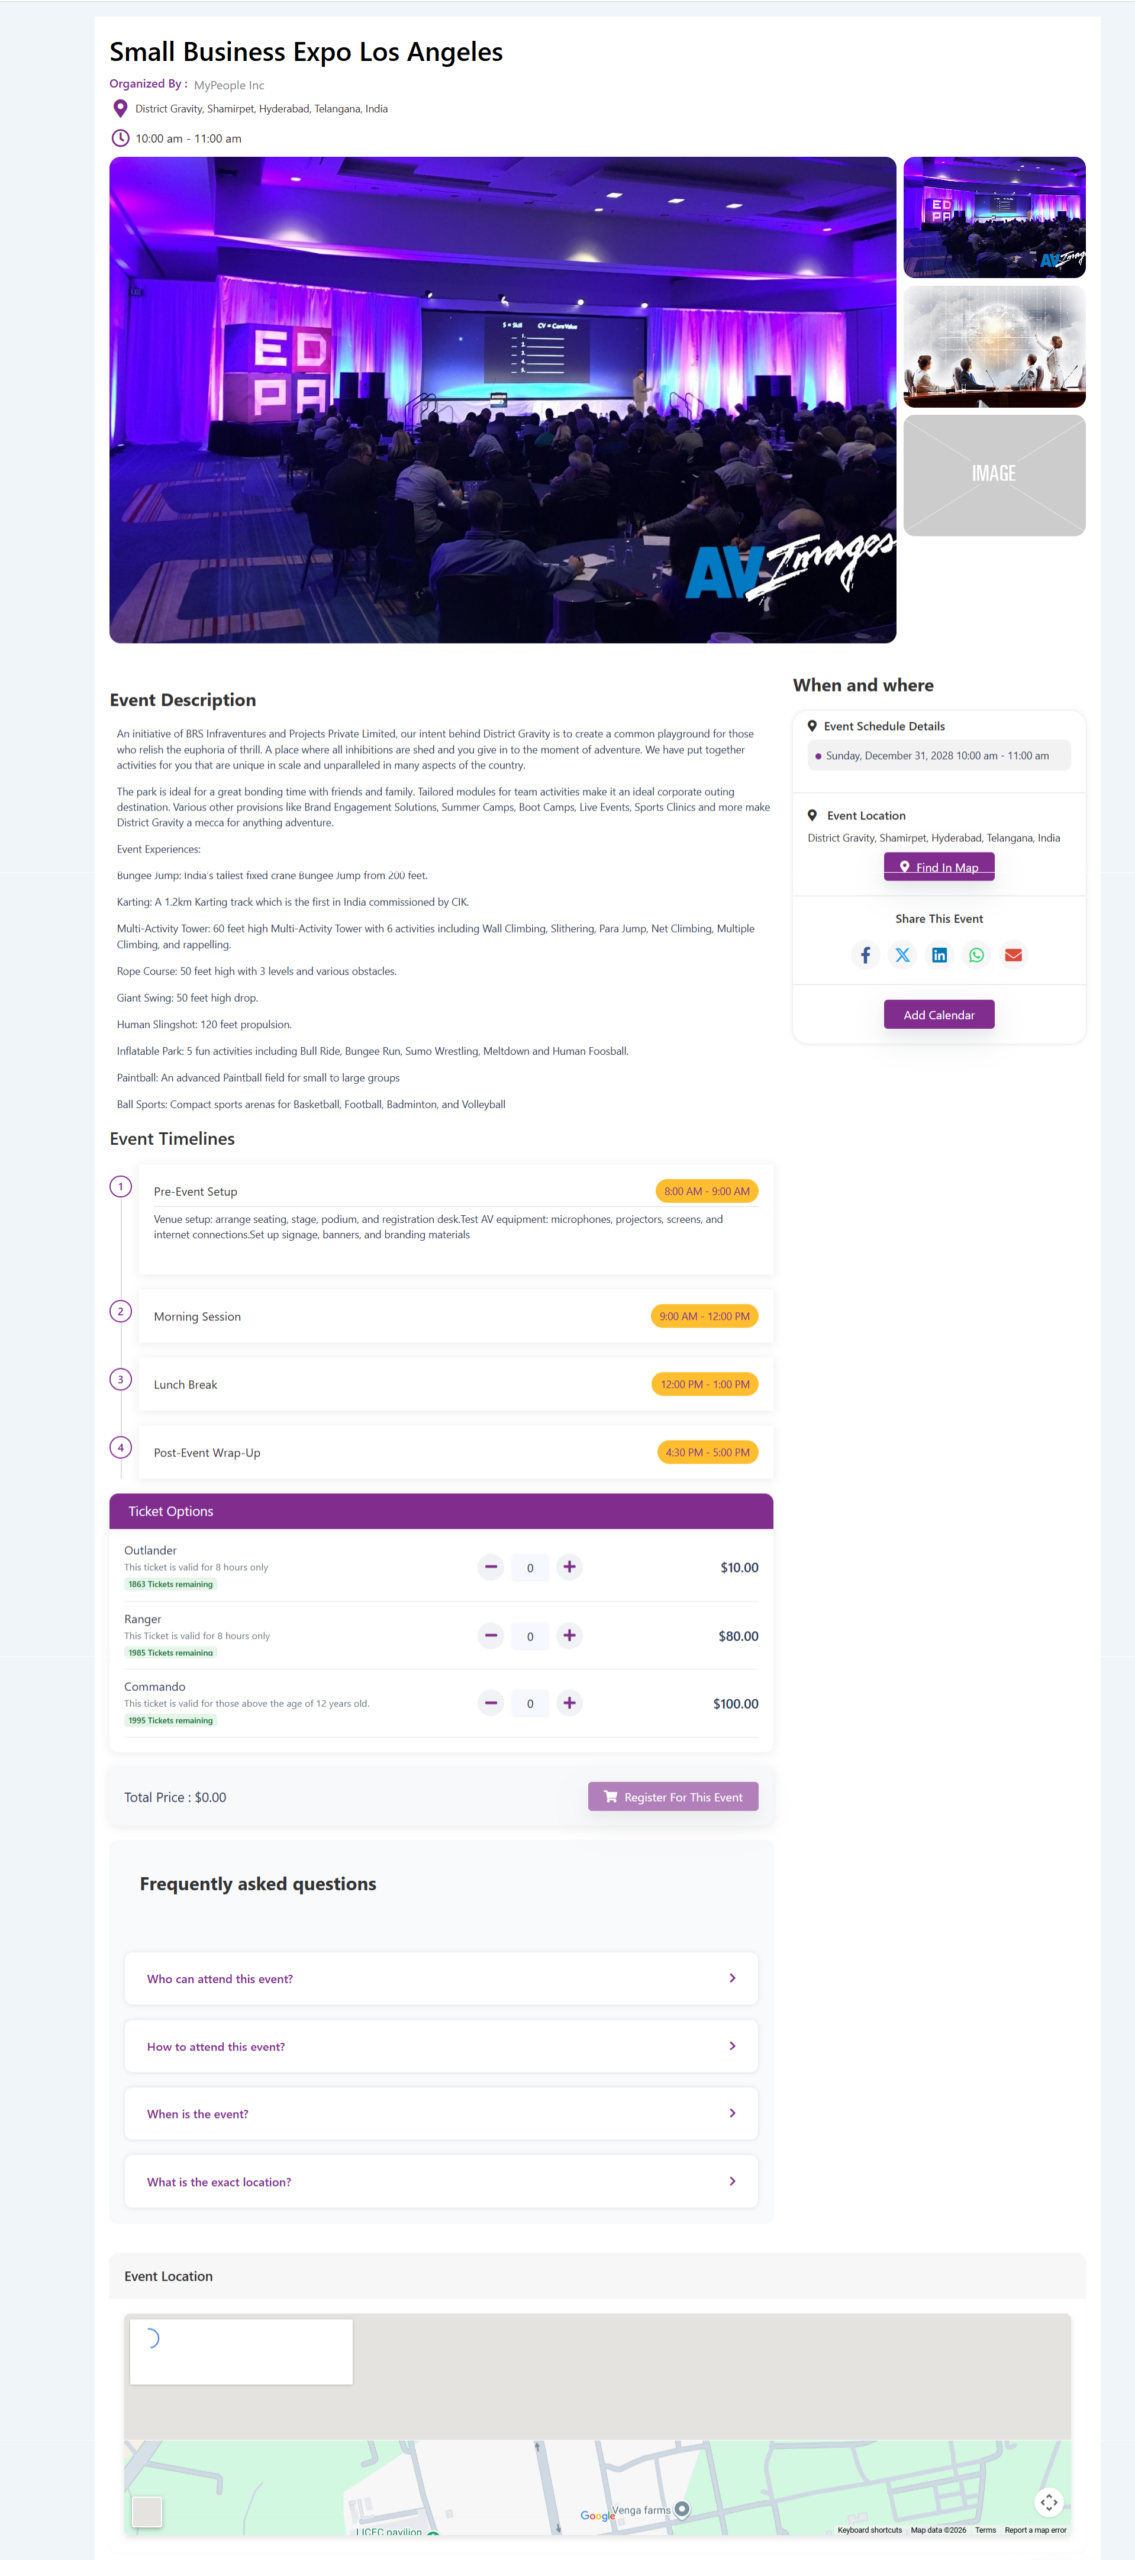This screenshot has width=1135, height=2560.
Task: Expand "How to attend this event?" question
Action: [441, 2046]
